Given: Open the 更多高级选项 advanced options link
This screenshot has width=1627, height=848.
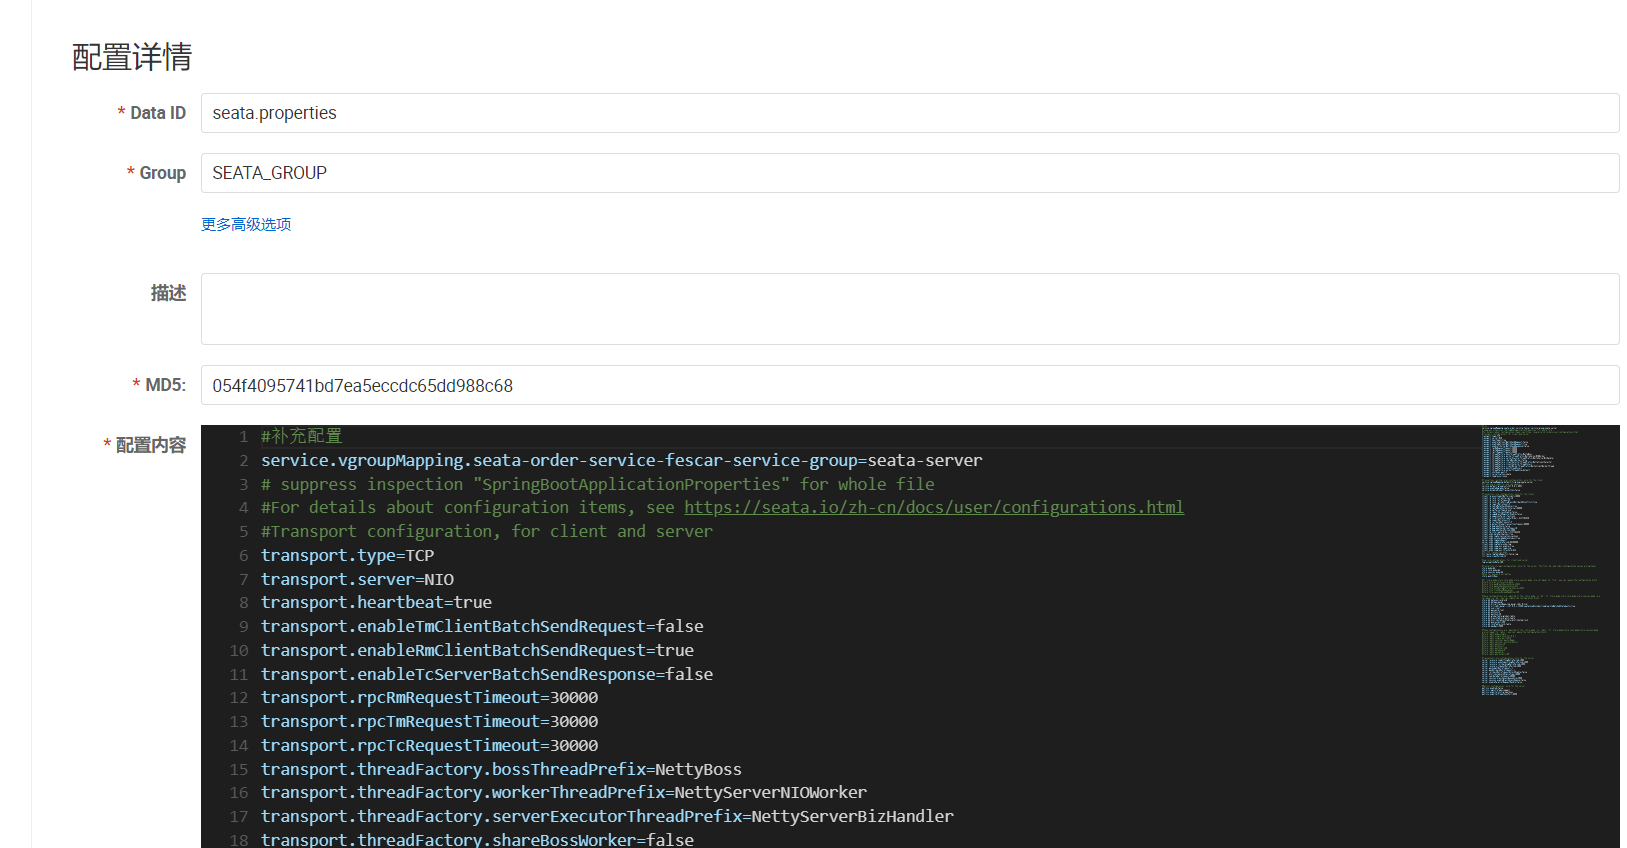Looking at the screenshot, I should 246,224.
